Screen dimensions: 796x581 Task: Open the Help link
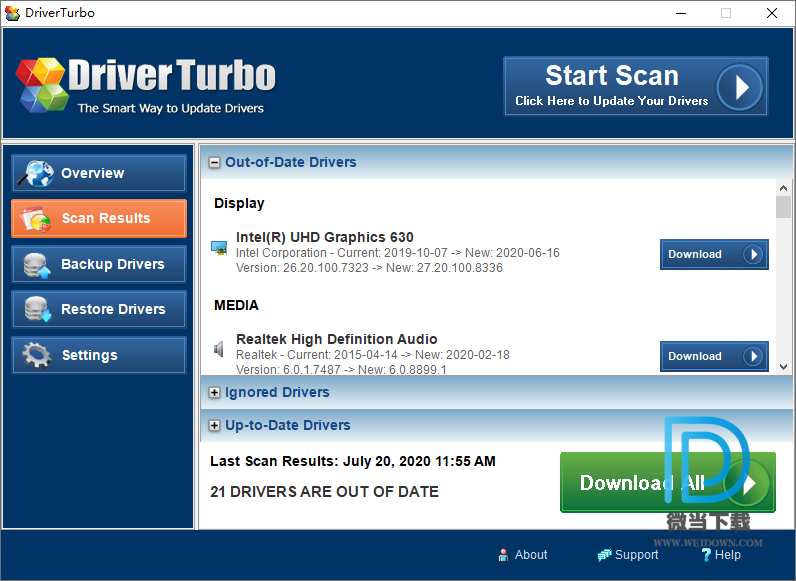point(721,555)
